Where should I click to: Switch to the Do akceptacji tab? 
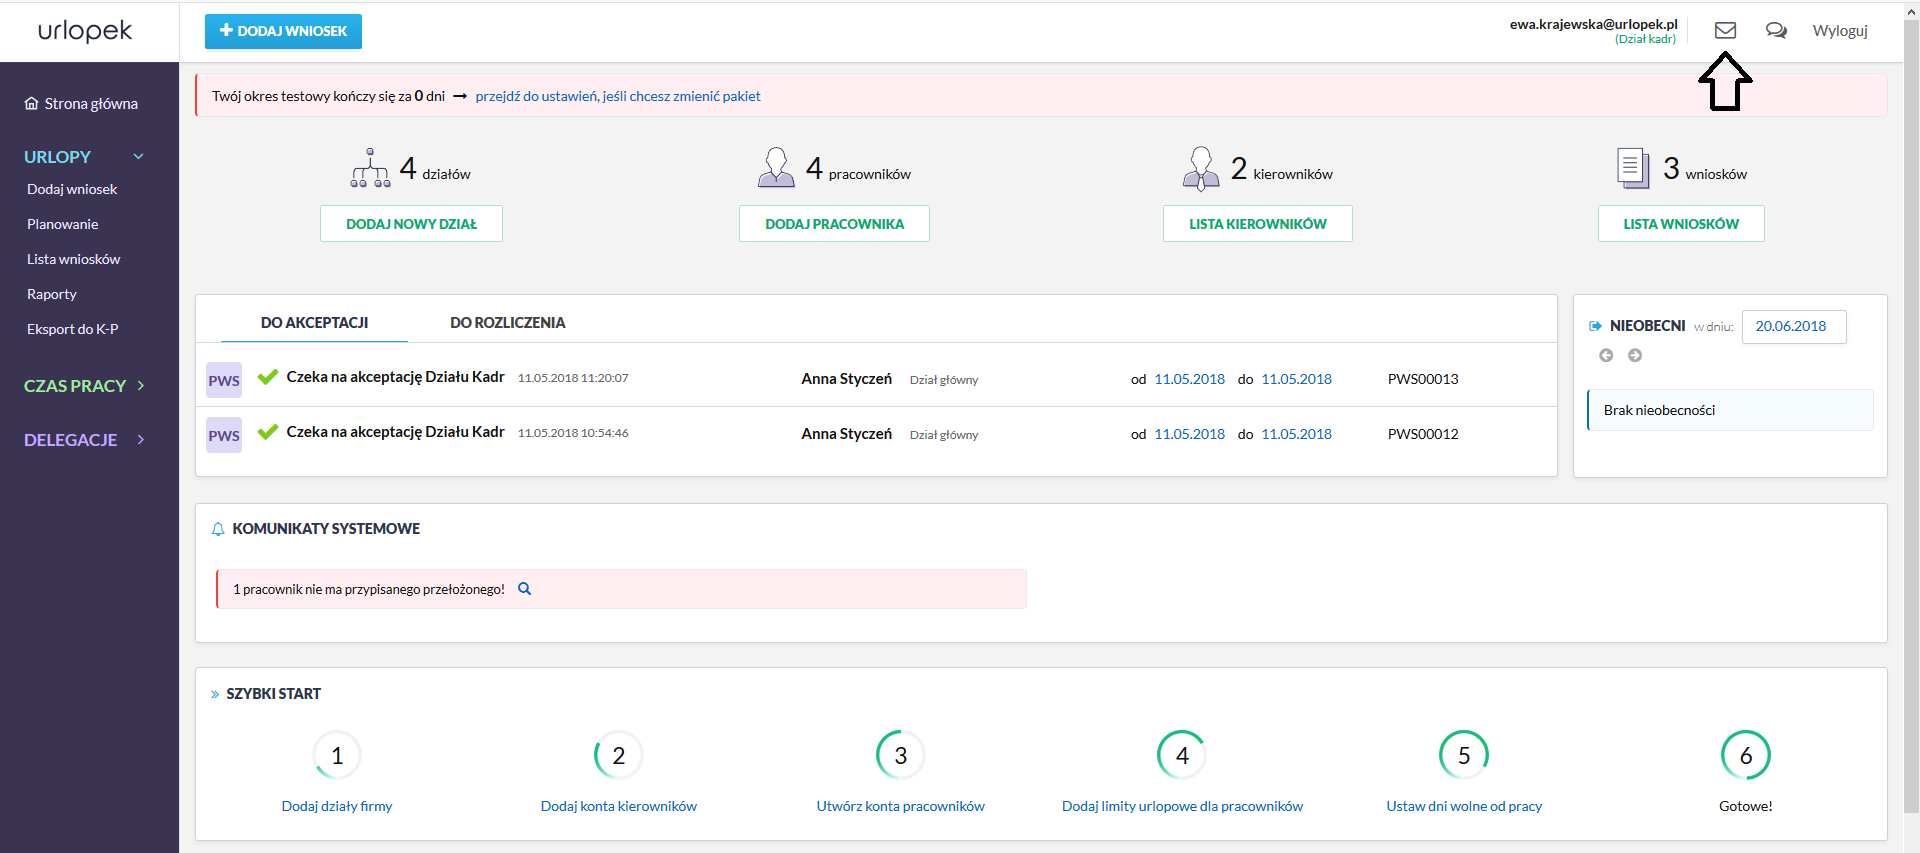point(314,323)
